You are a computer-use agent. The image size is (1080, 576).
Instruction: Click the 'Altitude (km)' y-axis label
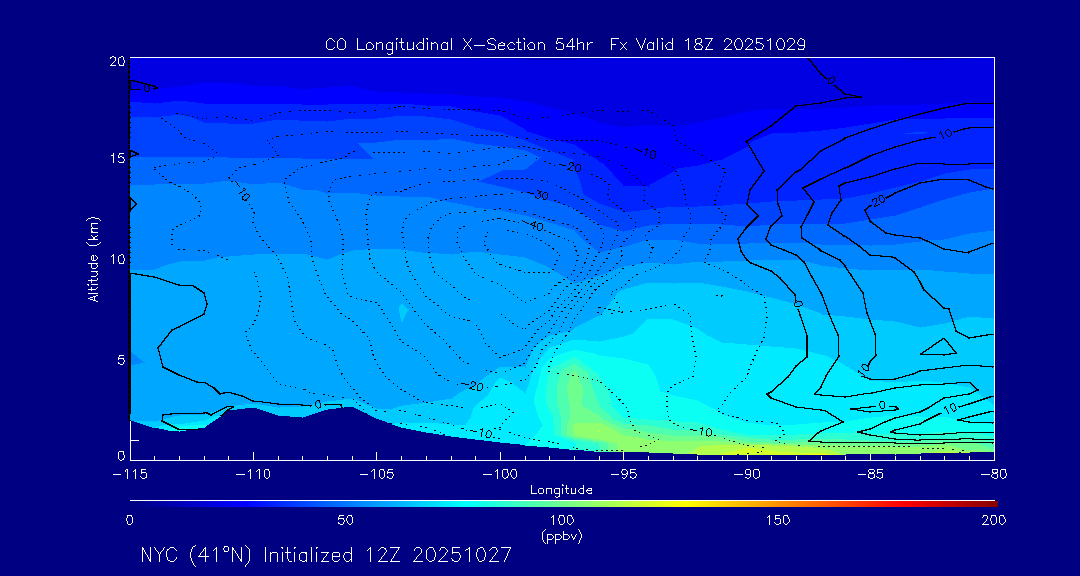click(x=93, y=258)
